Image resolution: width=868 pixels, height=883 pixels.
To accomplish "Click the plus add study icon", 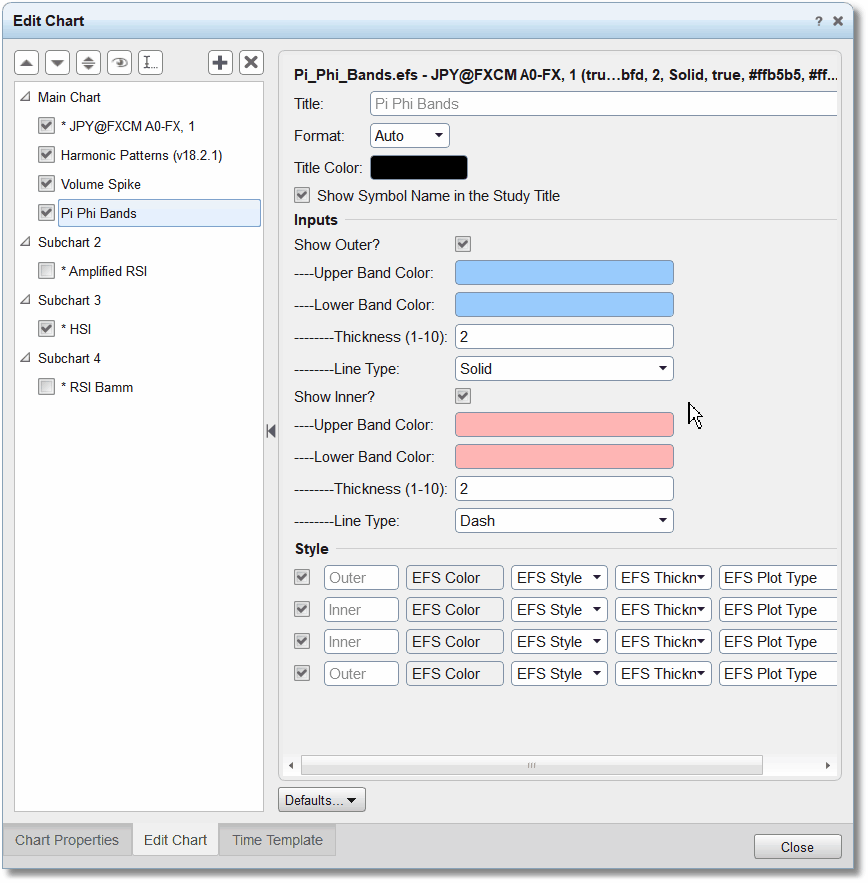I will (220, 63).
